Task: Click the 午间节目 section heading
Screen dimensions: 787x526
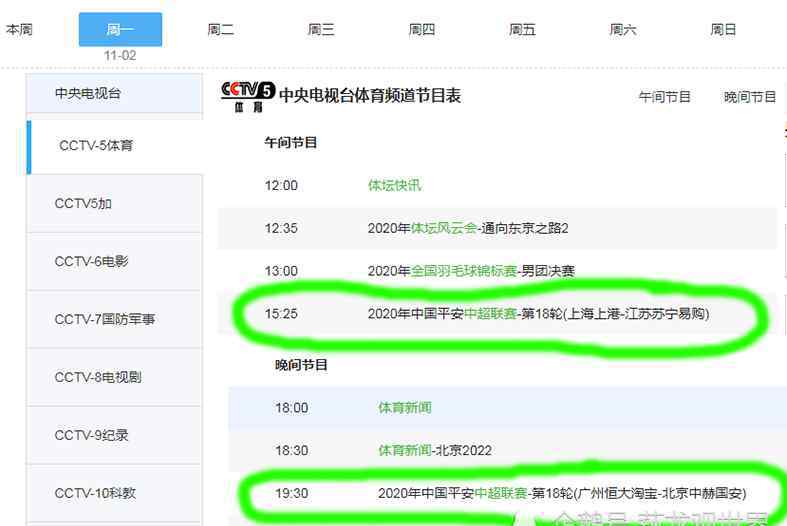Action: [291, 143]
